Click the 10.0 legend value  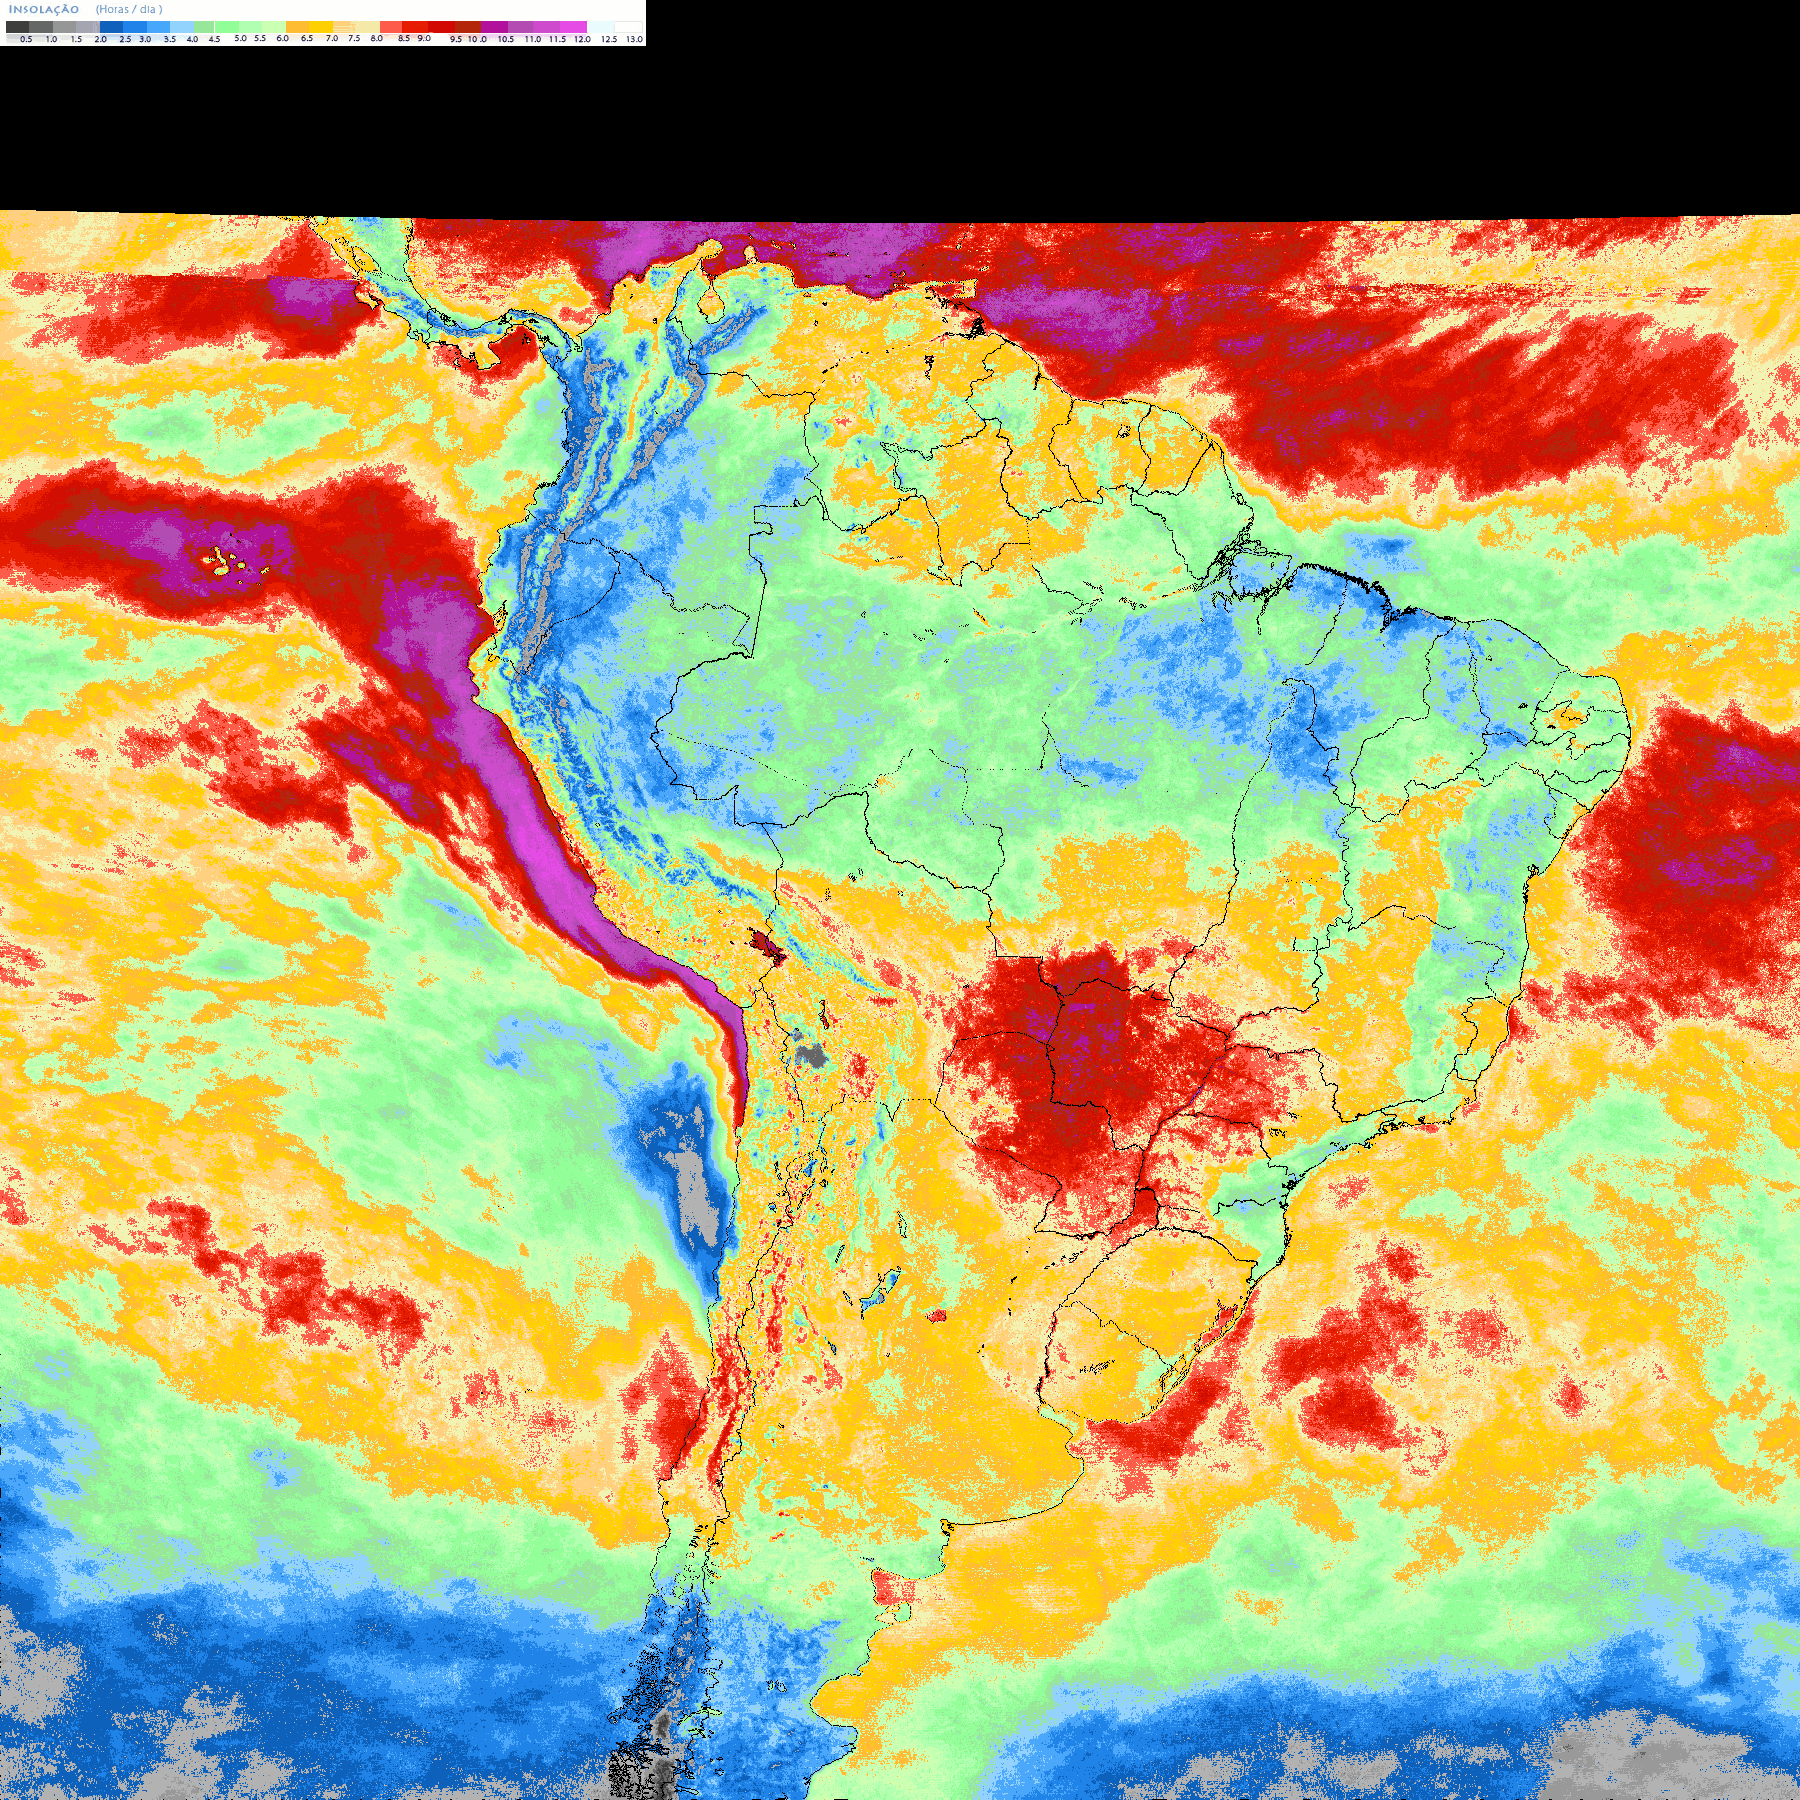[x=477, y=39]
